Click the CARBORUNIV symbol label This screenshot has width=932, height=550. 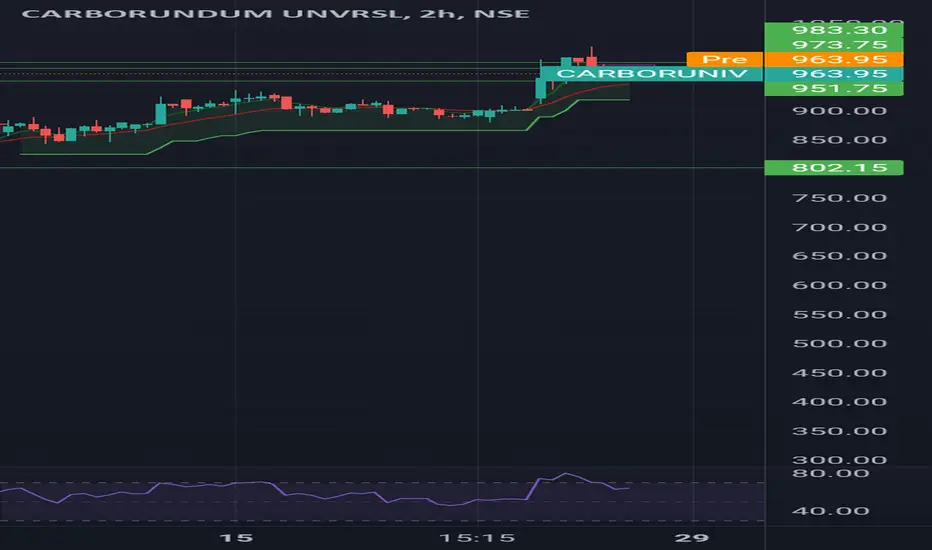(651, 74)
